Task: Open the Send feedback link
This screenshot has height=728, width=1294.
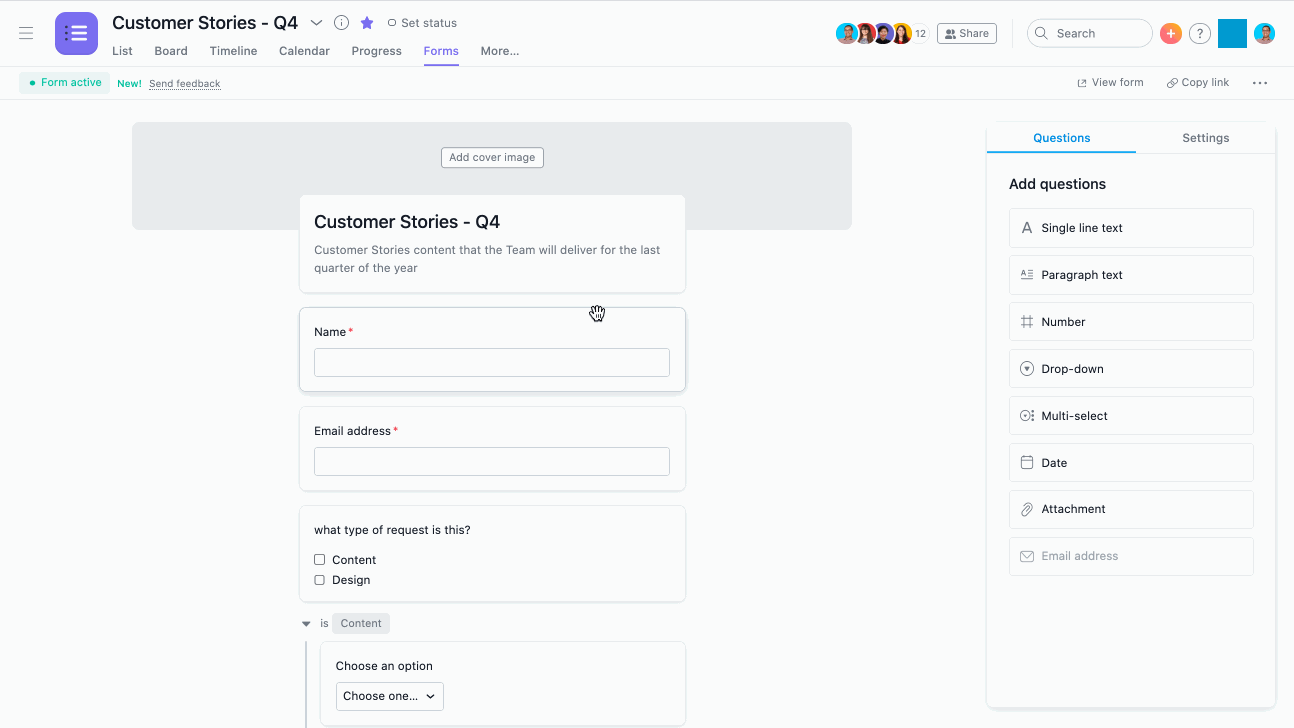Action: [184, 83]
